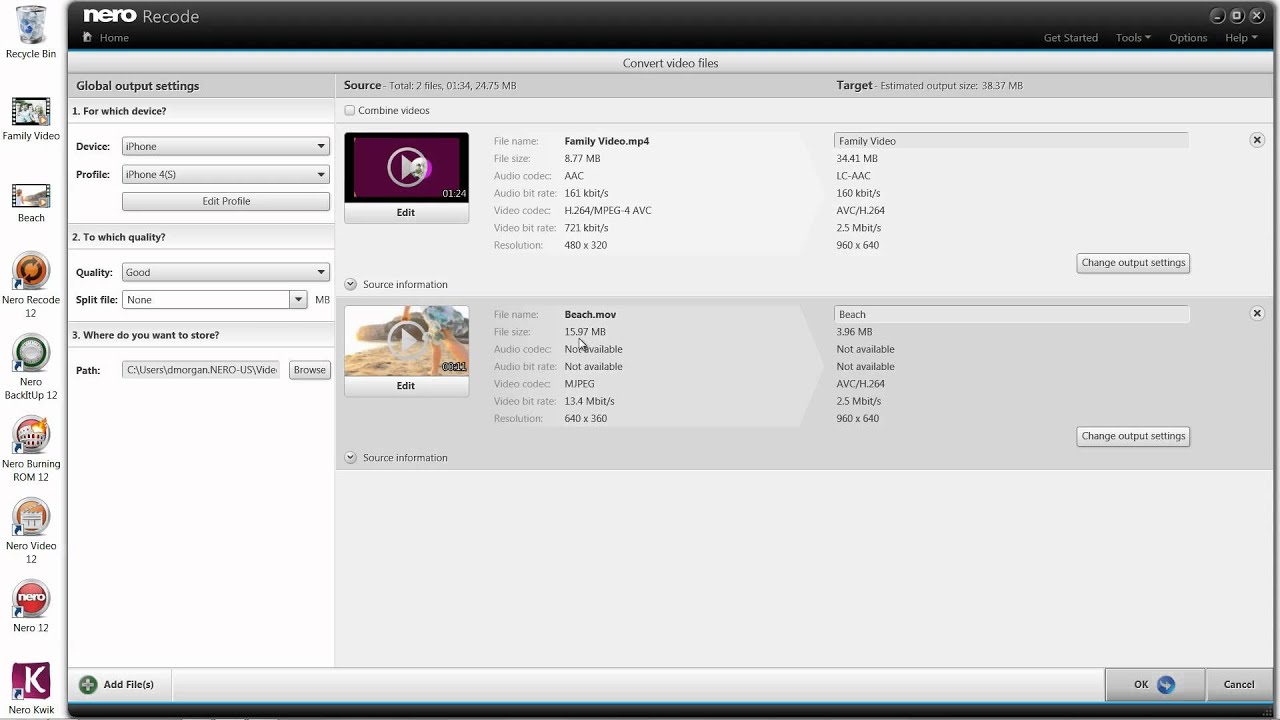1280x720 pixels.
Task: Launch the Nero BackItUp 12 desktop icon
Action: (31, 354)
